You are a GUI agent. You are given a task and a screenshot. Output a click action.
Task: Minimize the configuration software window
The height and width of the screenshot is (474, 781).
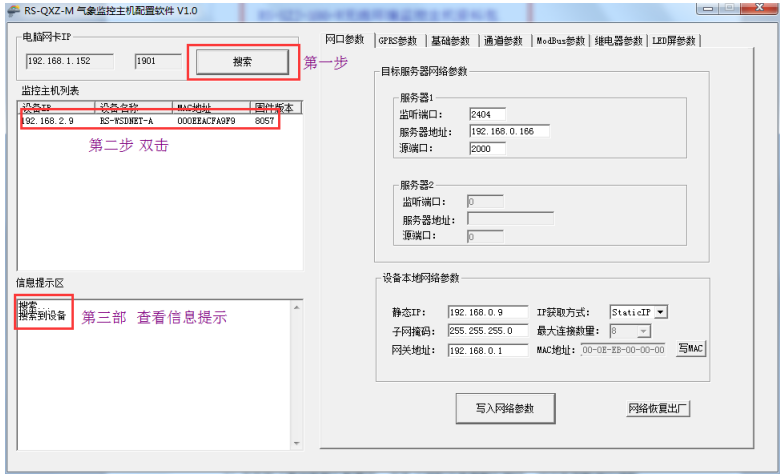click(708, 7)
